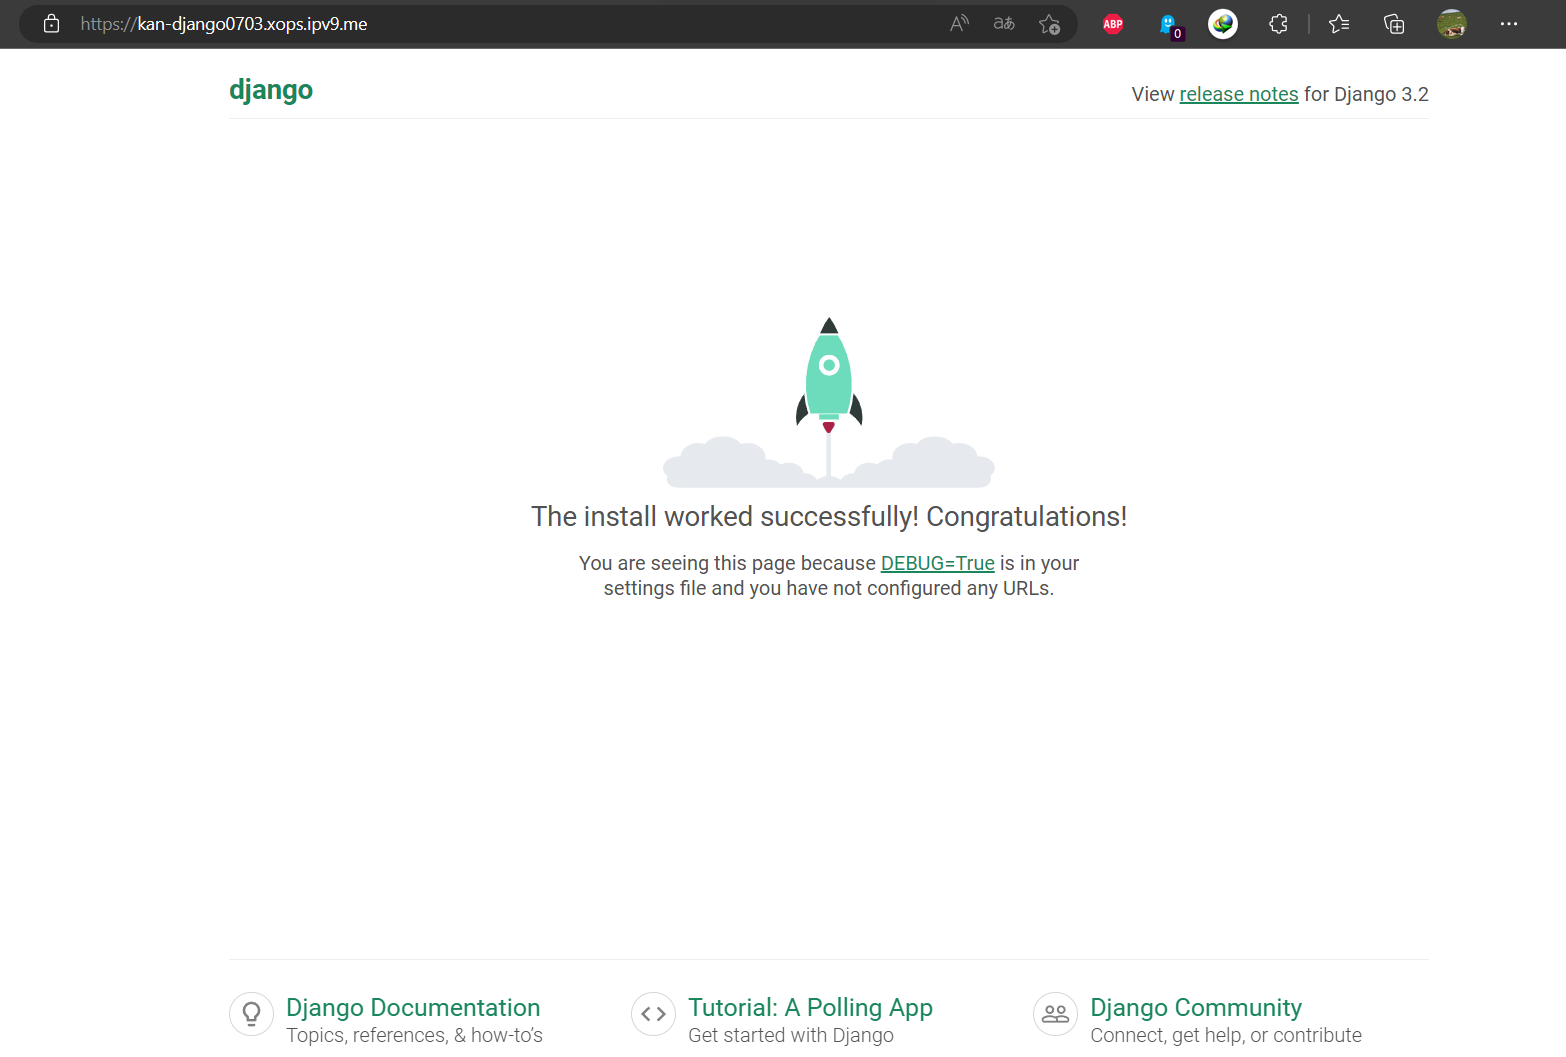Click the django logo heading
Screen dimensions: 1566x1057
pyautogui.click(x=271, y=90)
